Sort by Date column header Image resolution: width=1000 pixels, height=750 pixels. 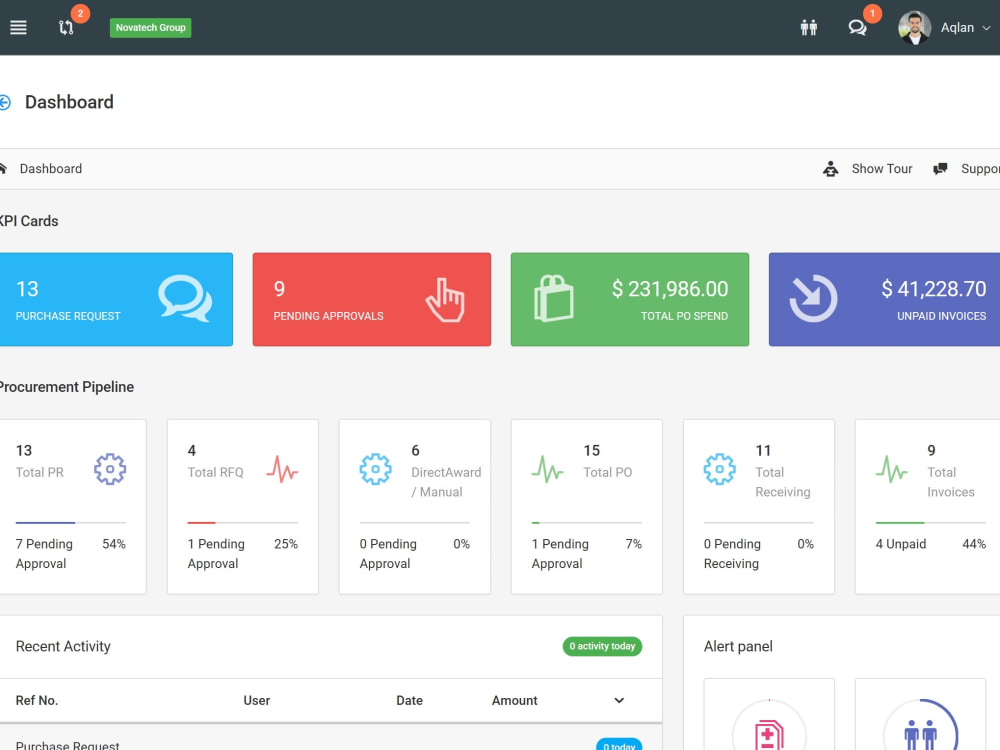409,700
